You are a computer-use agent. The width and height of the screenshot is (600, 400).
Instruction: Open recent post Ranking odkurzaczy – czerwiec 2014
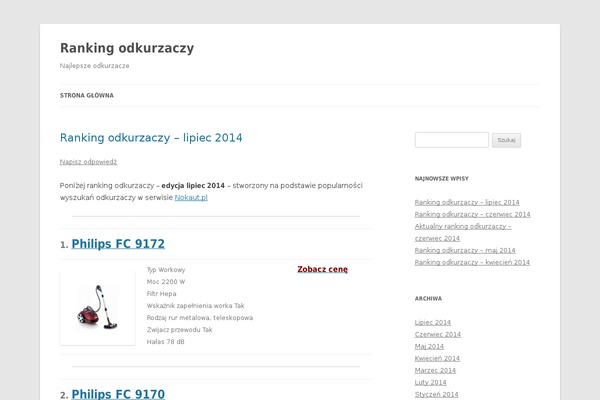pyautogui.click(x=472, y=214)
